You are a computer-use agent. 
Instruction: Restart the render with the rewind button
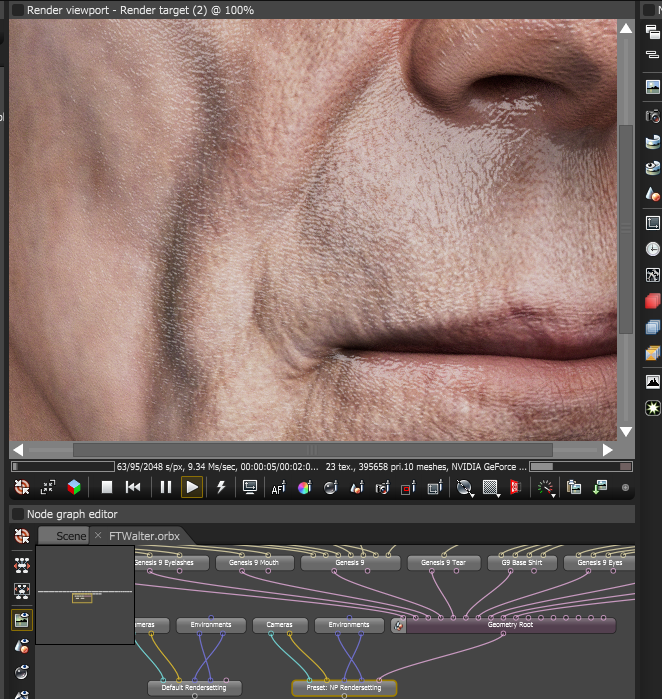tap(133, 487)
